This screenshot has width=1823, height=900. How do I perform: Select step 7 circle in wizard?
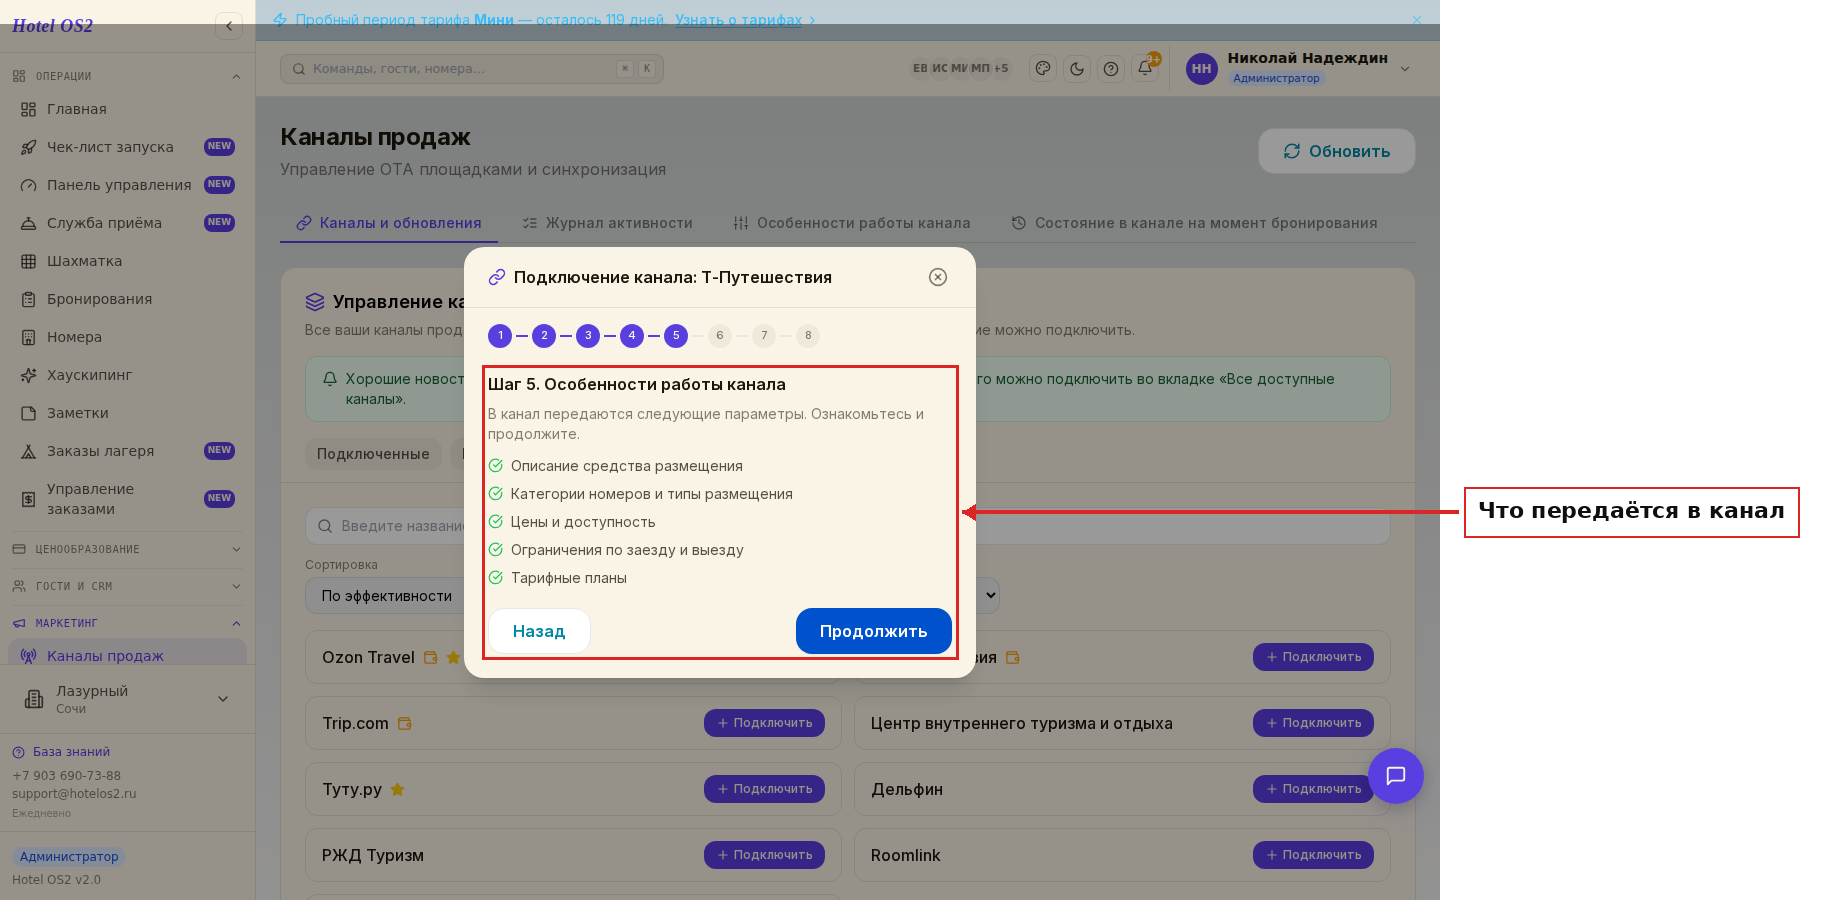764,336
